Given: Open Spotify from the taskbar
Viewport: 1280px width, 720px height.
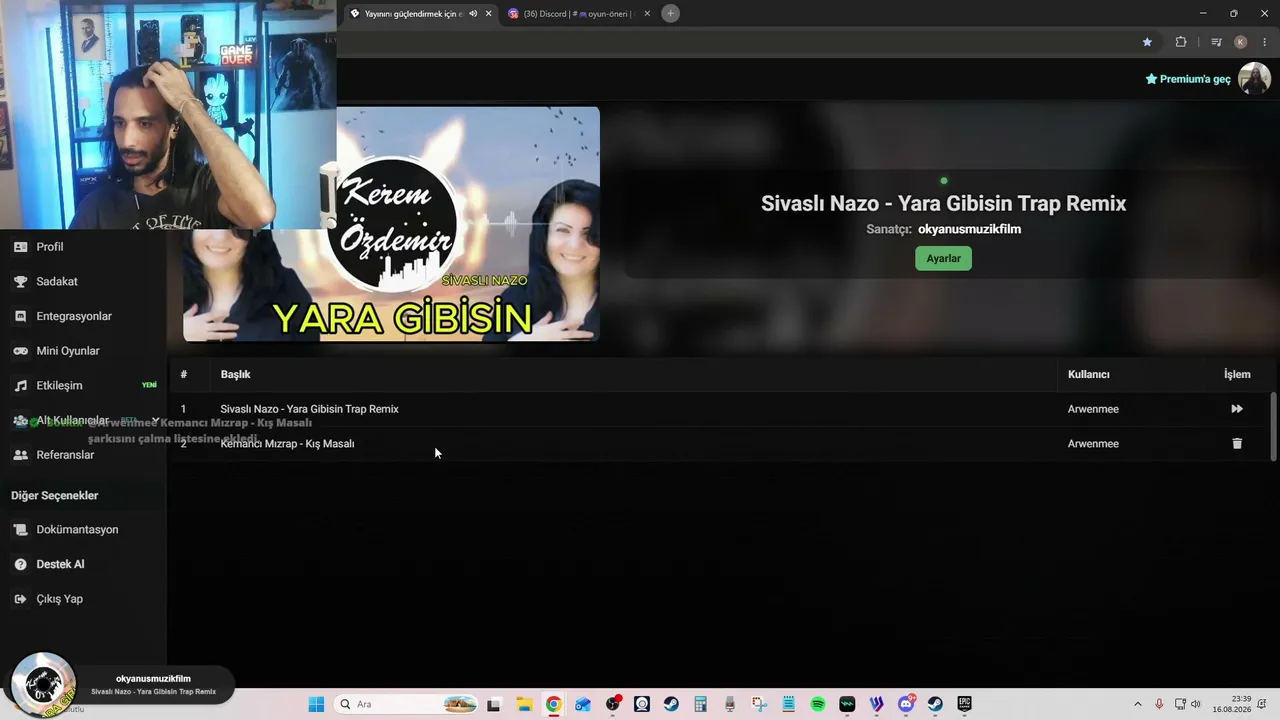Looking at the screenshot, I should tap(818, 704).
